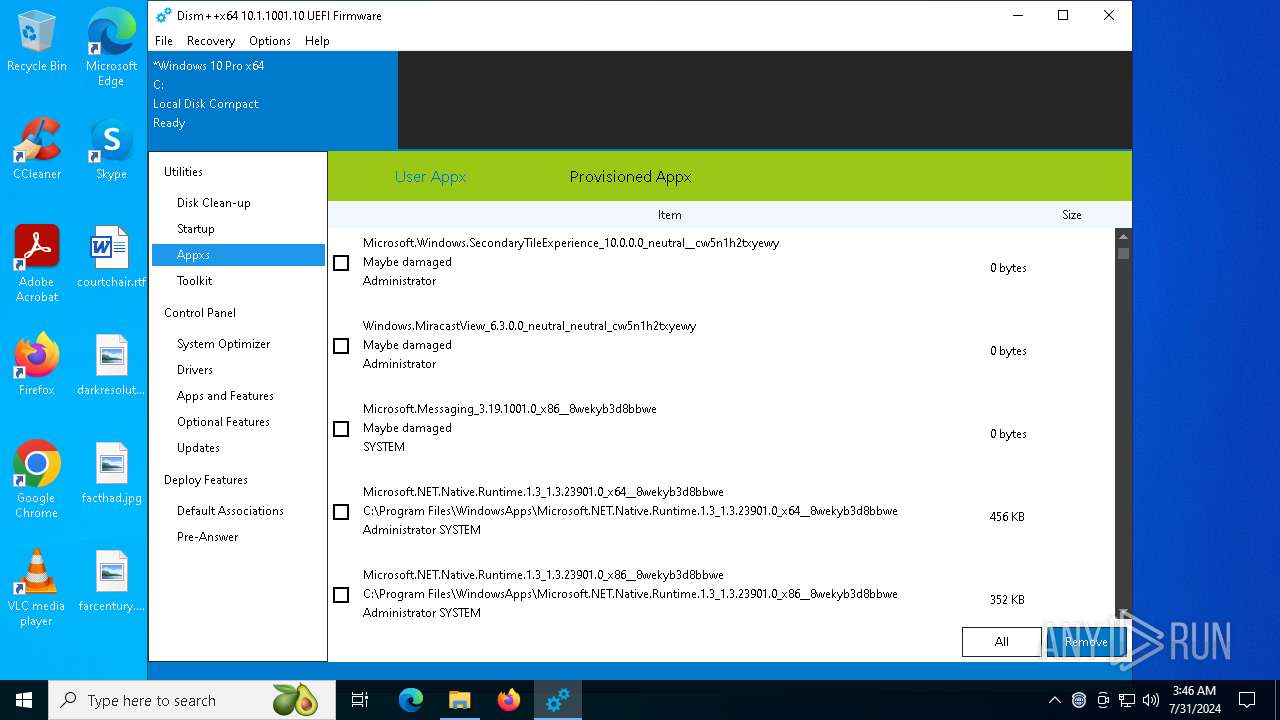
Task: Check NET.Native.Runtime x64 package checkbox
Action: (341, 512)
